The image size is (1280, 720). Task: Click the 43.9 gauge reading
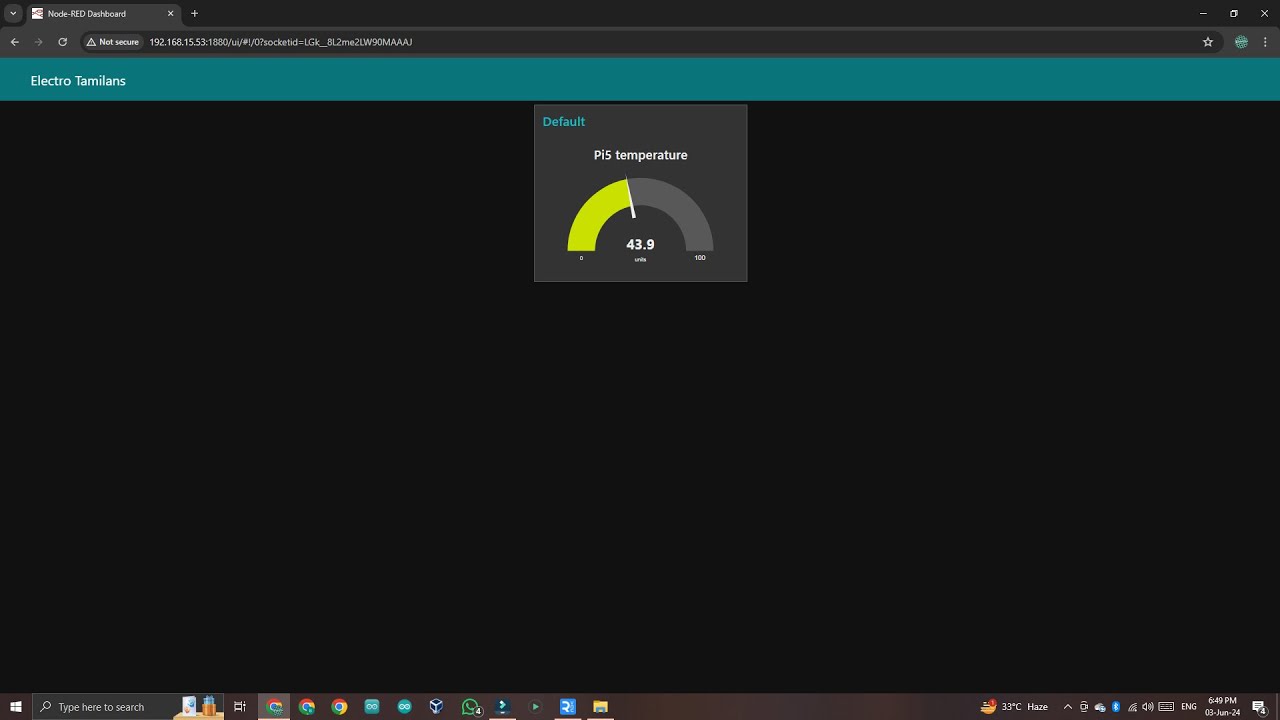point(640,244)
